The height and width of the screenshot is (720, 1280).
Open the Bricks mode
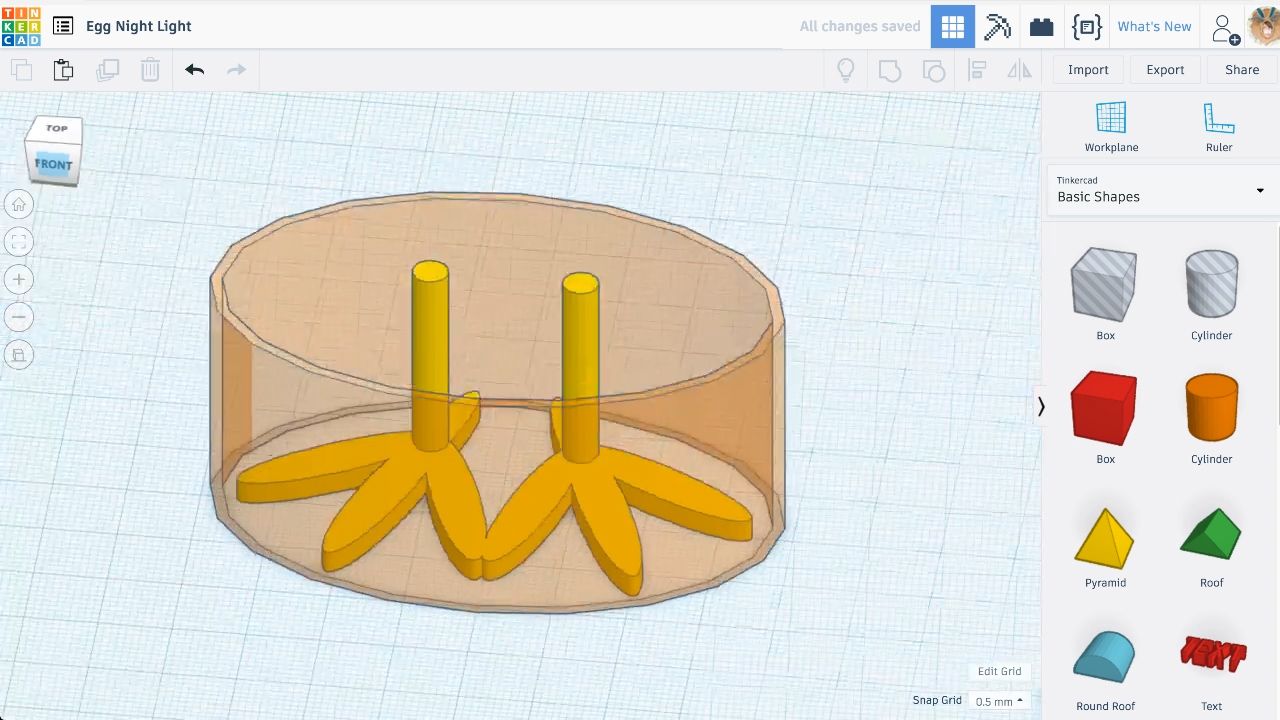[x=1041, y=27]
